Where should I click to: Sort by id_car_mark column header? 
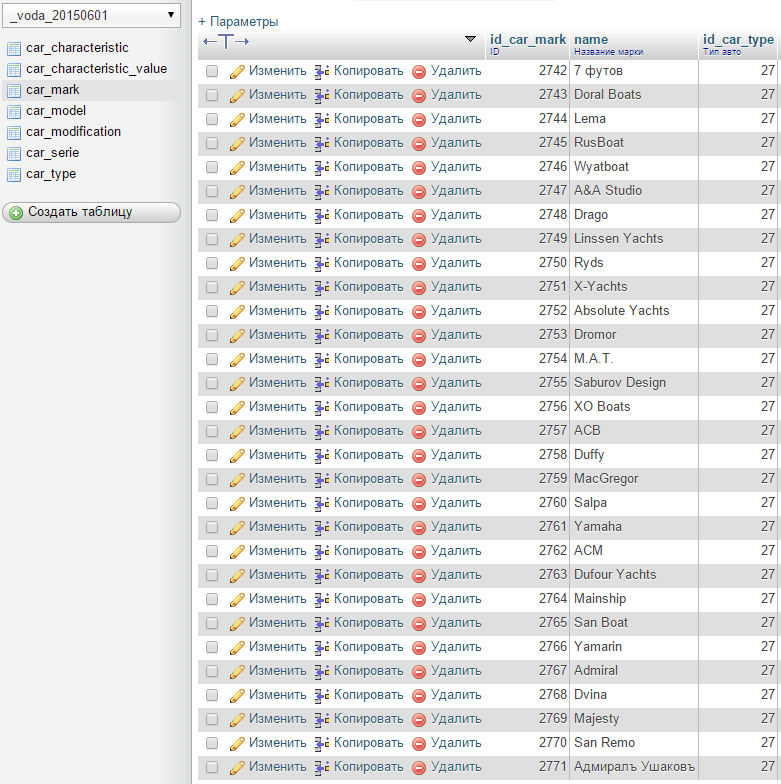(528, 40)
